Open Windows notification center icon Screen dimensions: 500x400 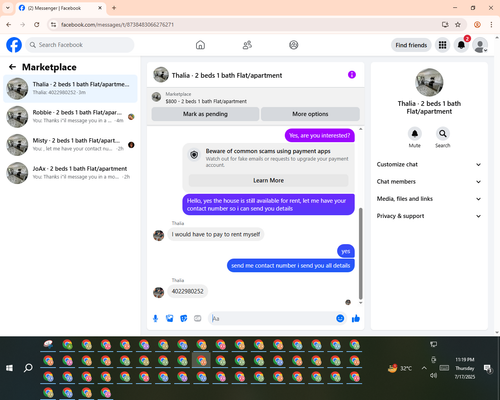(x=488, y=368)
